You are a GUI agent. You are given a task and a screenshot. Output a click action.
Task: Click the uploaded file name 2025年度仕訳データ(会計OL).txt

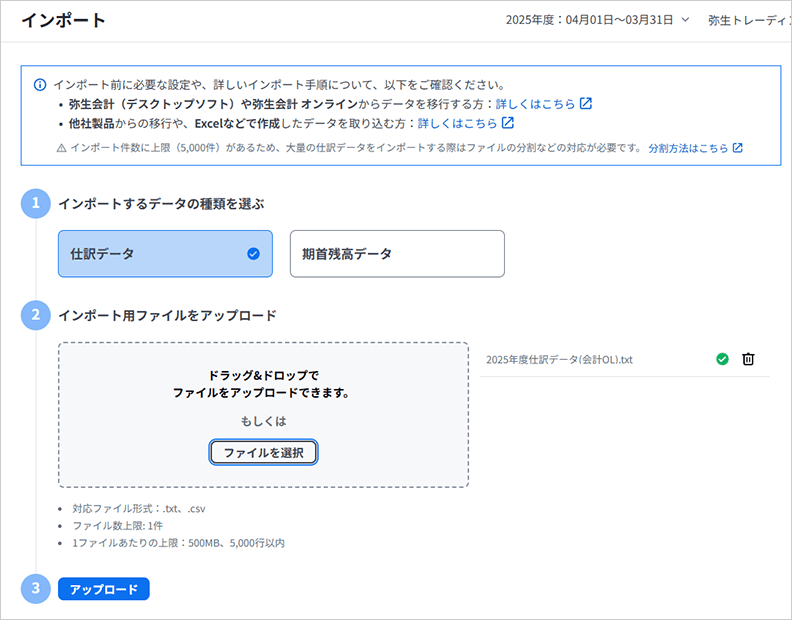[x=559, y=360]
